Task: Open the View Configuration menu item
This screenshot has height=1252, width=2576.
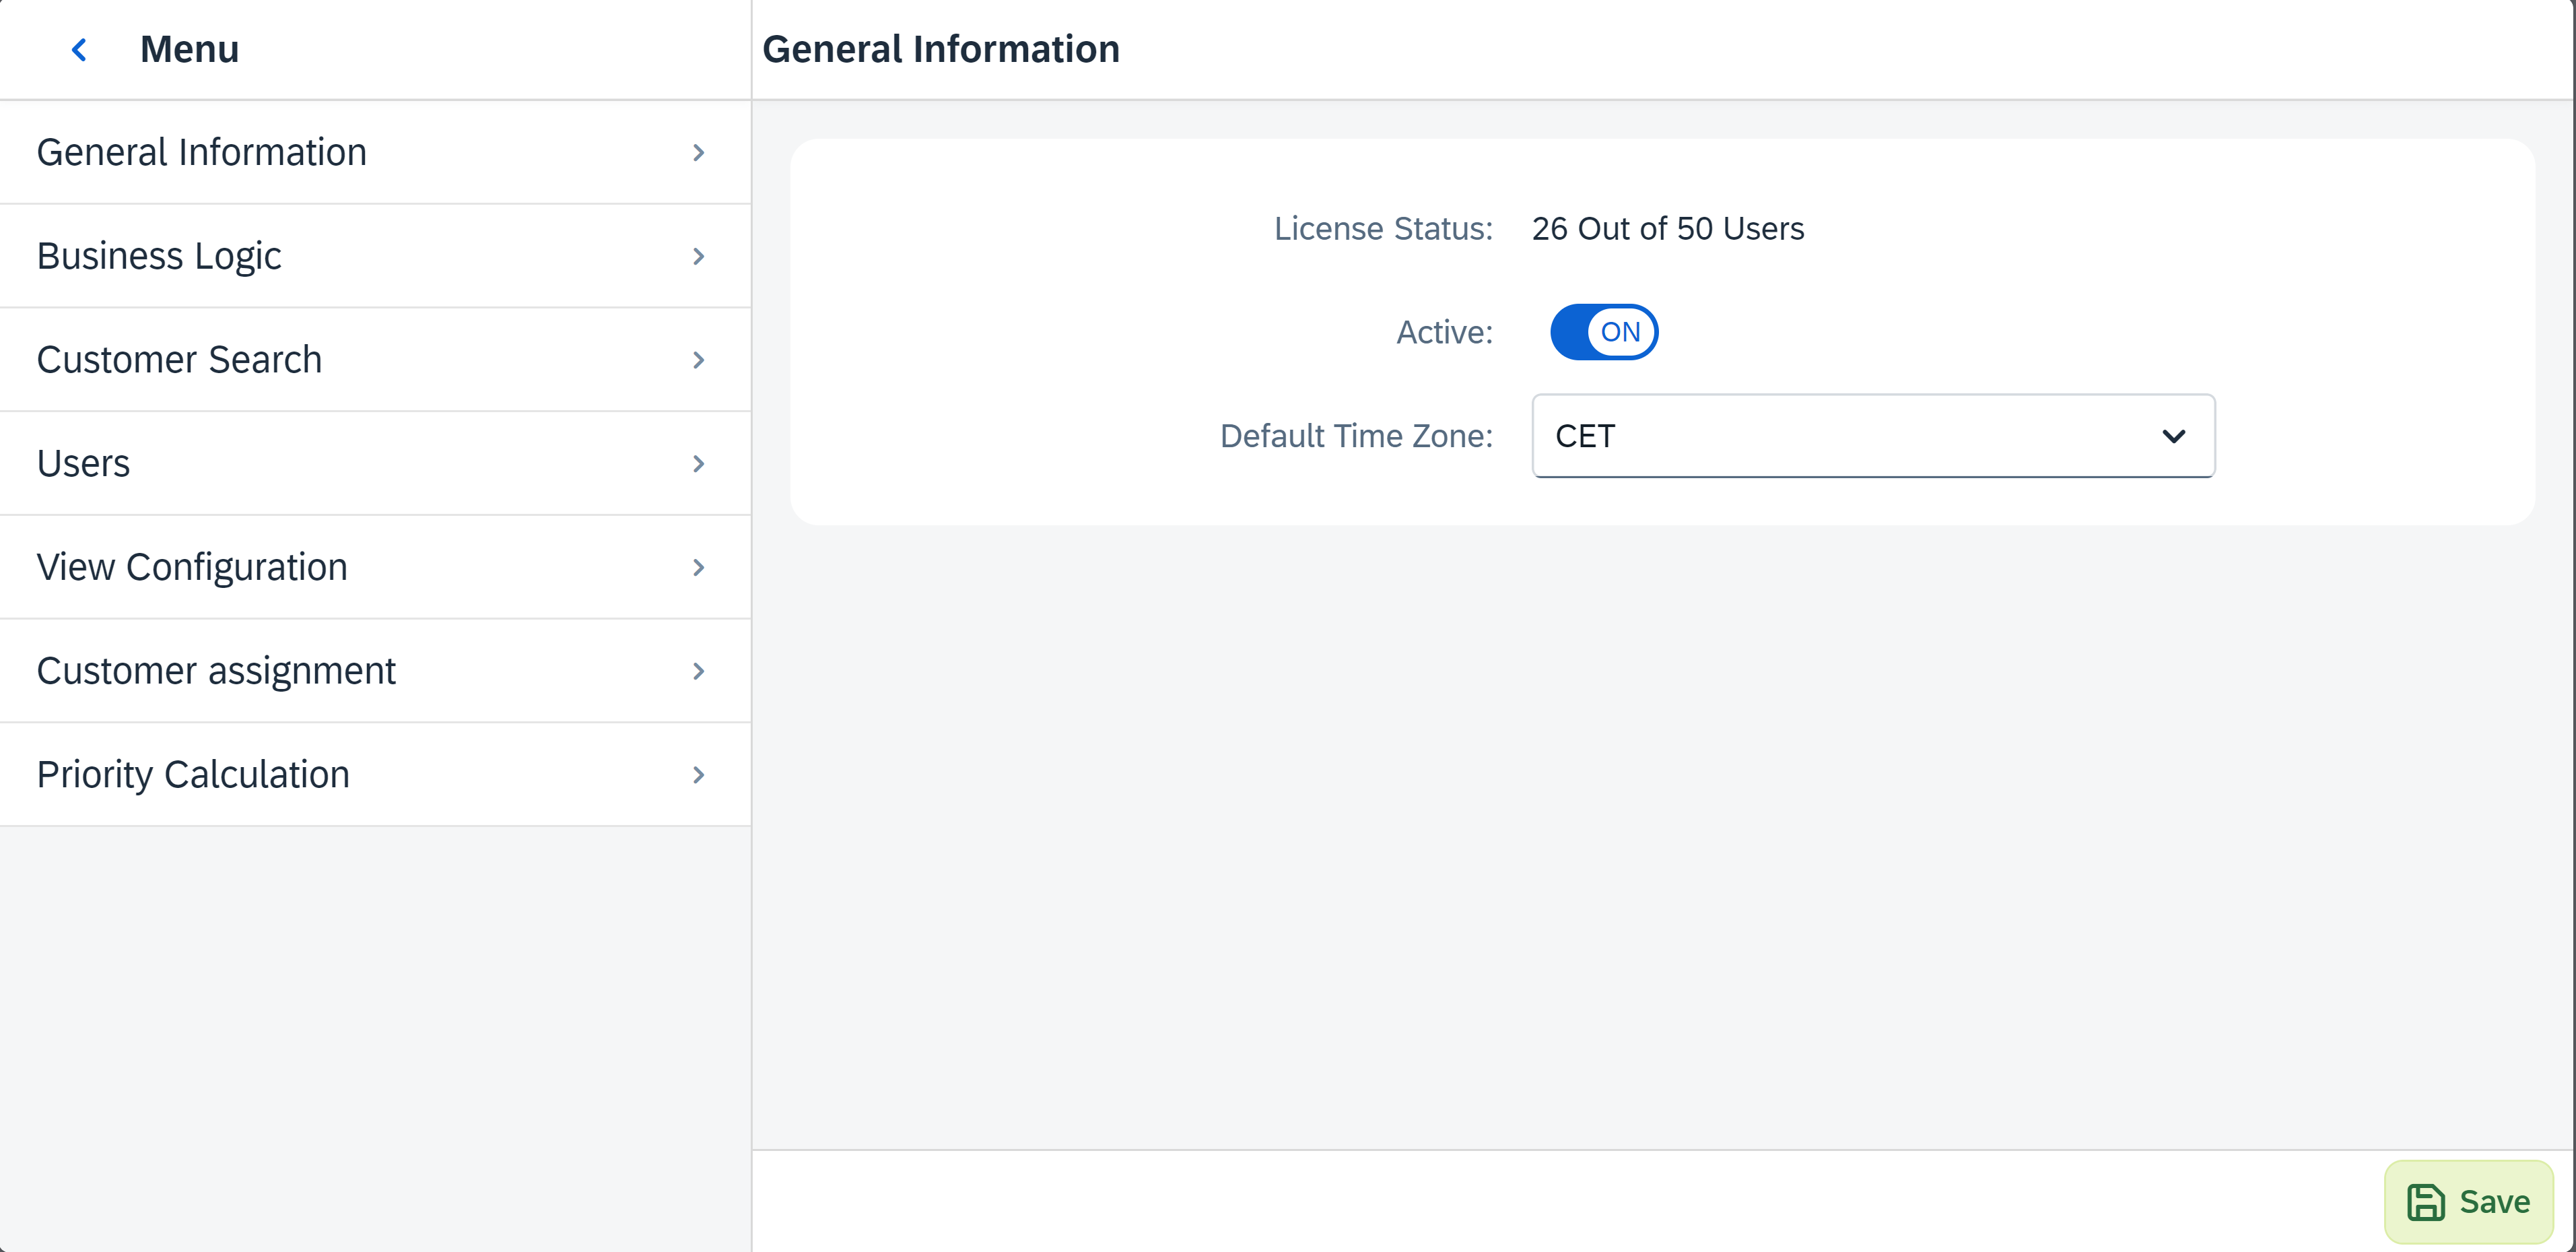Action: pos(375,567)
